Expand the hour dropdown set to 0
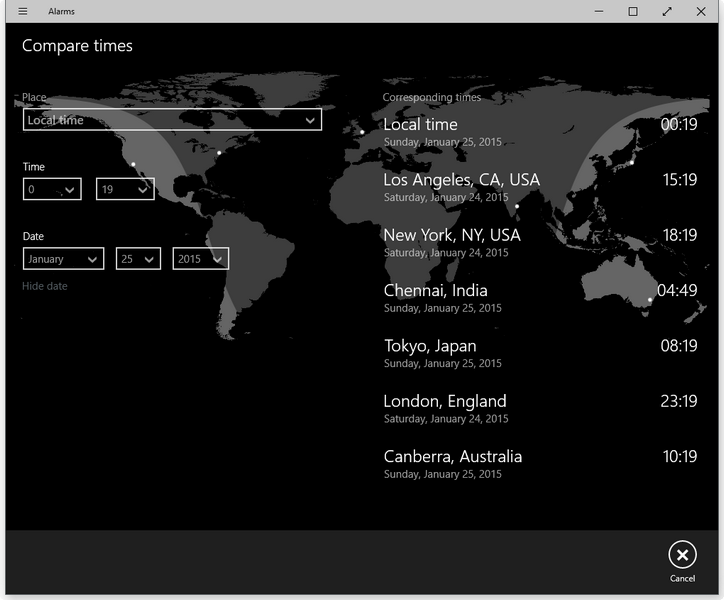 click(x=52, y=189)
